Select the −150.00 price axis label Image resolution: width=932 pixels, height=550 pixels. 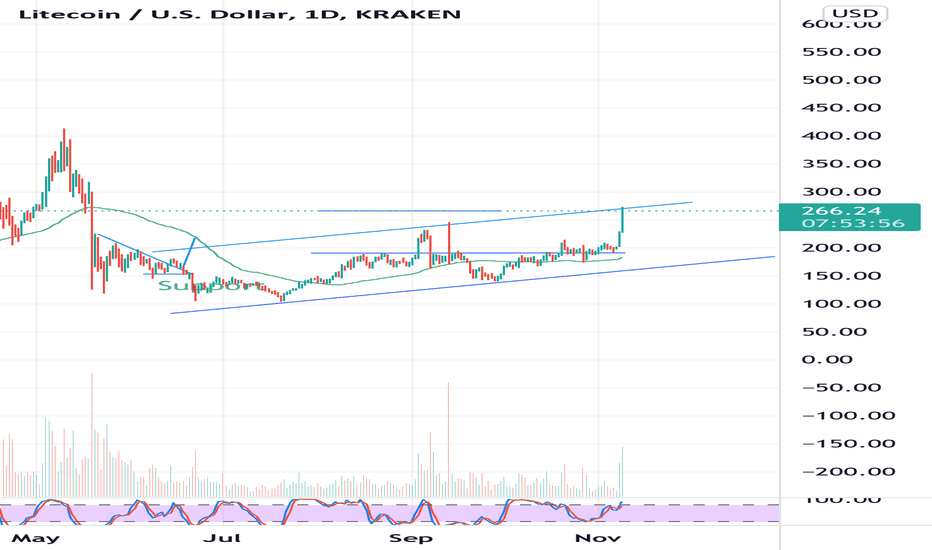[848, 444]
